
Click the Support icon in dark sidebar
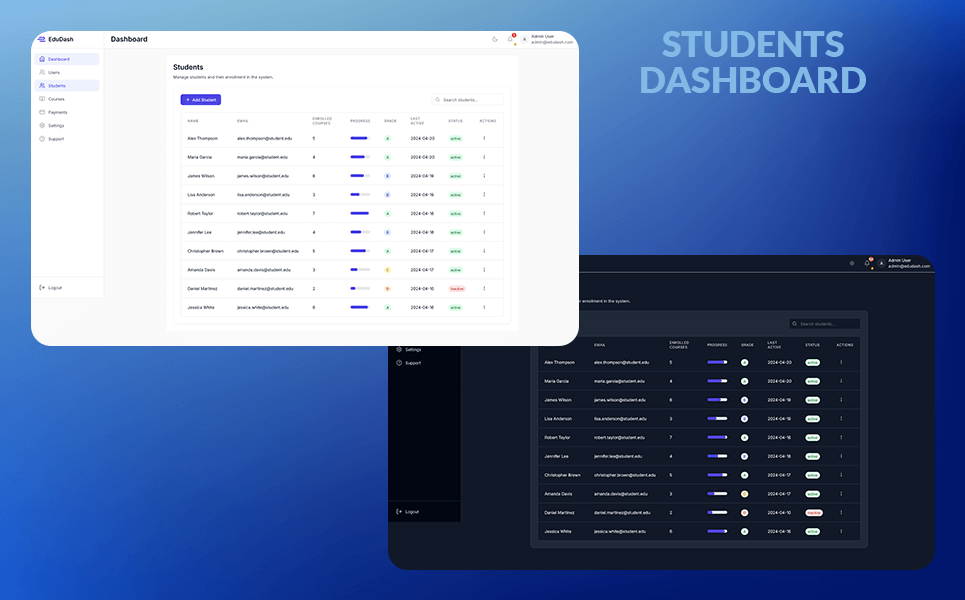399,363
